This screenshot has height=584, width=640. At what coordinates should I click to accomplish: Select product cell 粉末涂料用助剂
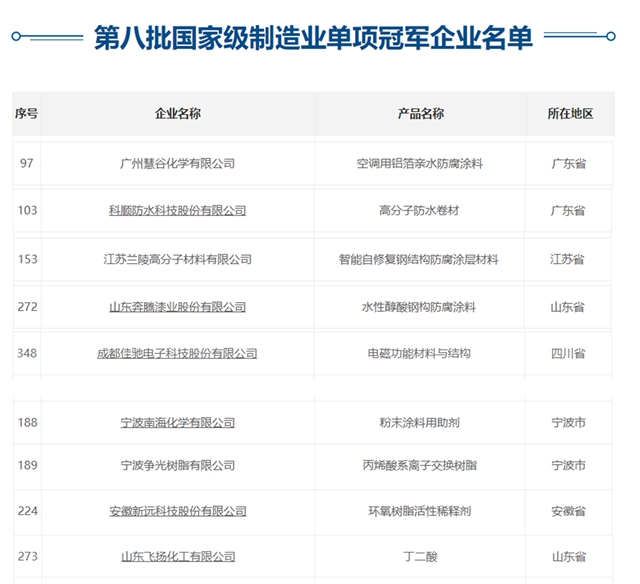coord(420,423)
